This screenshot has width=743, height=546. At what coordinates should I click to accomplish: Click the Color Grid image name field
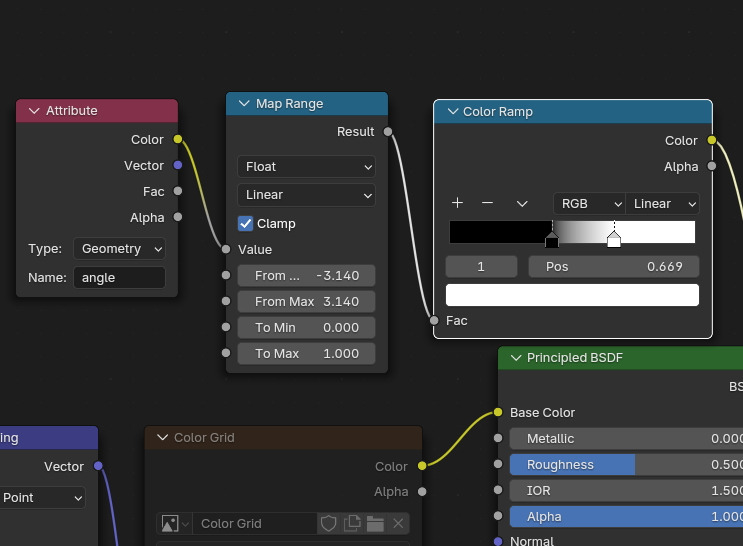255,524
